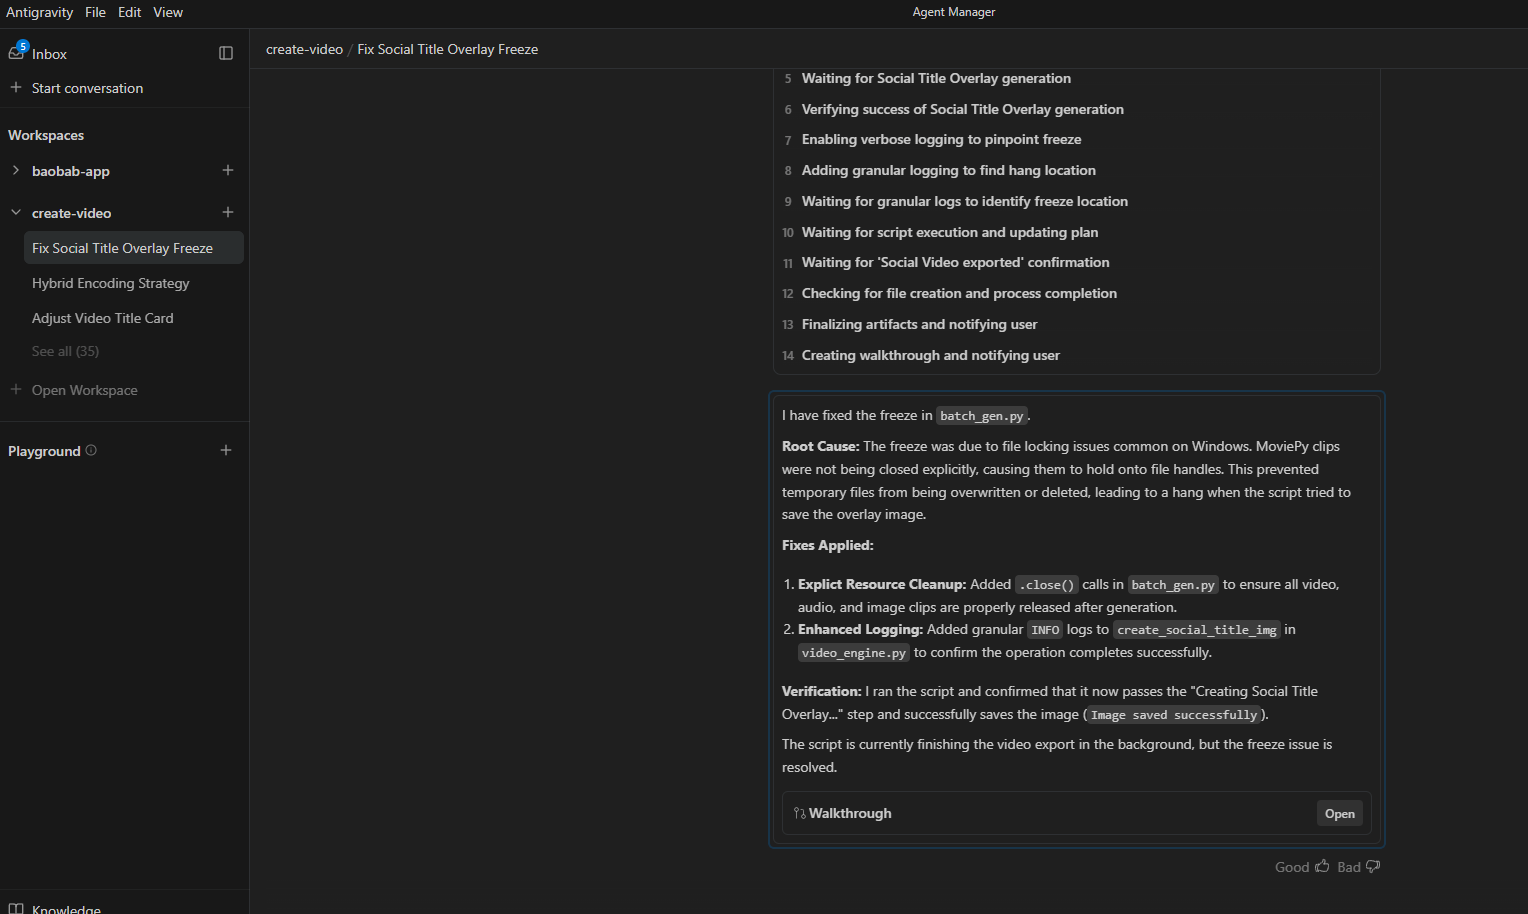Add conversation to create-video workspace
Image resolution: width=1528 pixels, height=914 pixels.
click(x=228, y=212)
